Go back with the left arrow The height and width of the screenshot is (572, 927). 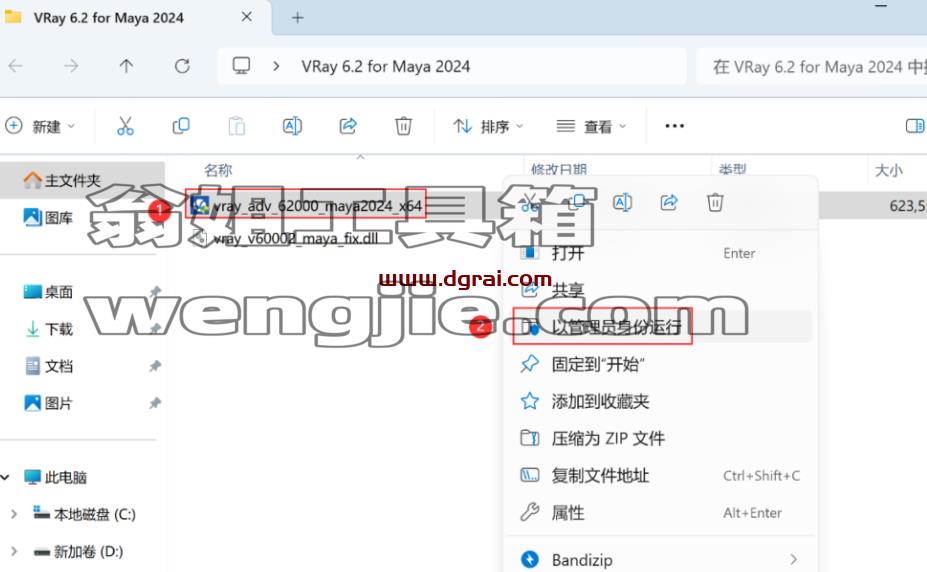pos(16,66)
